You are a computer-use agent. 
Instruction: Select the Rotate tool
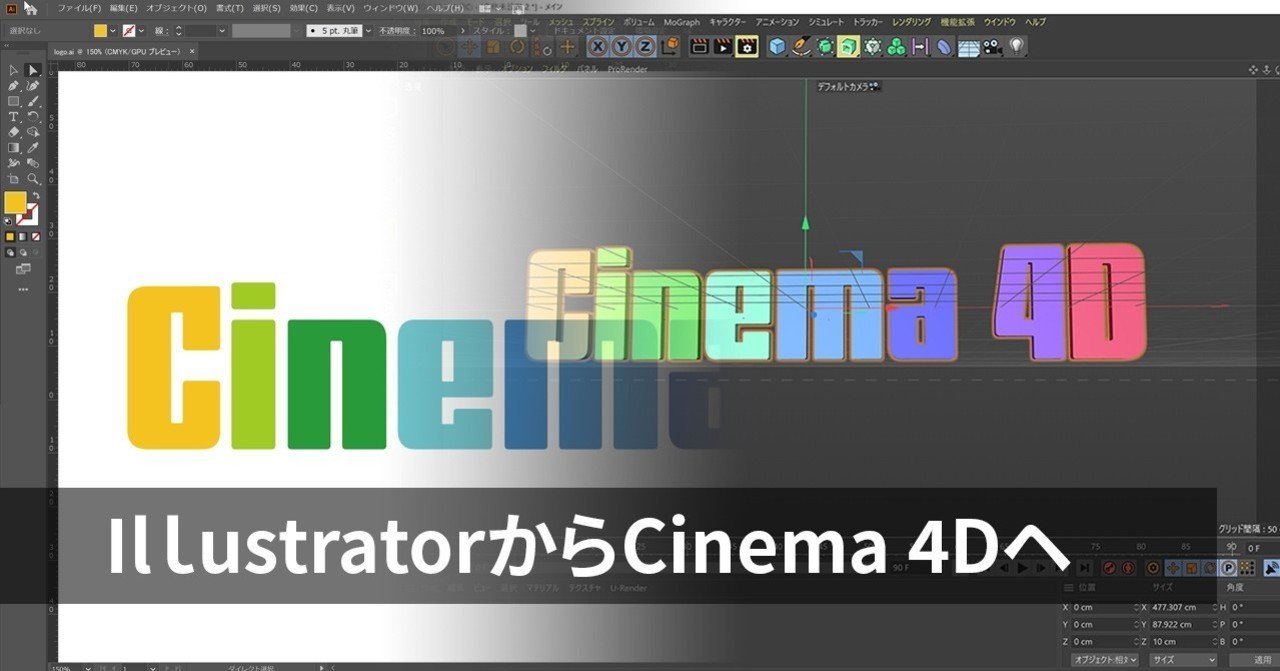pos(33,117)
